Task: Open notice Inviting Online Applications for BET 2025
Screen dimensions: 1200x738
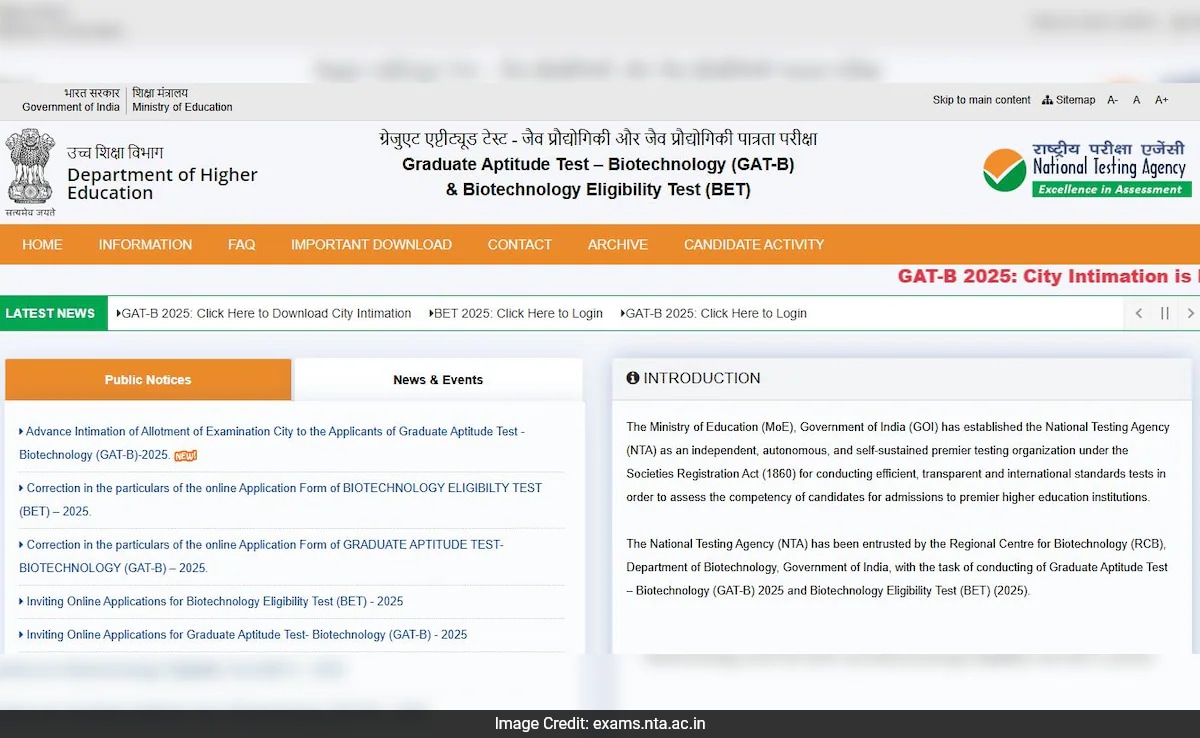Action: pos(214,601)
